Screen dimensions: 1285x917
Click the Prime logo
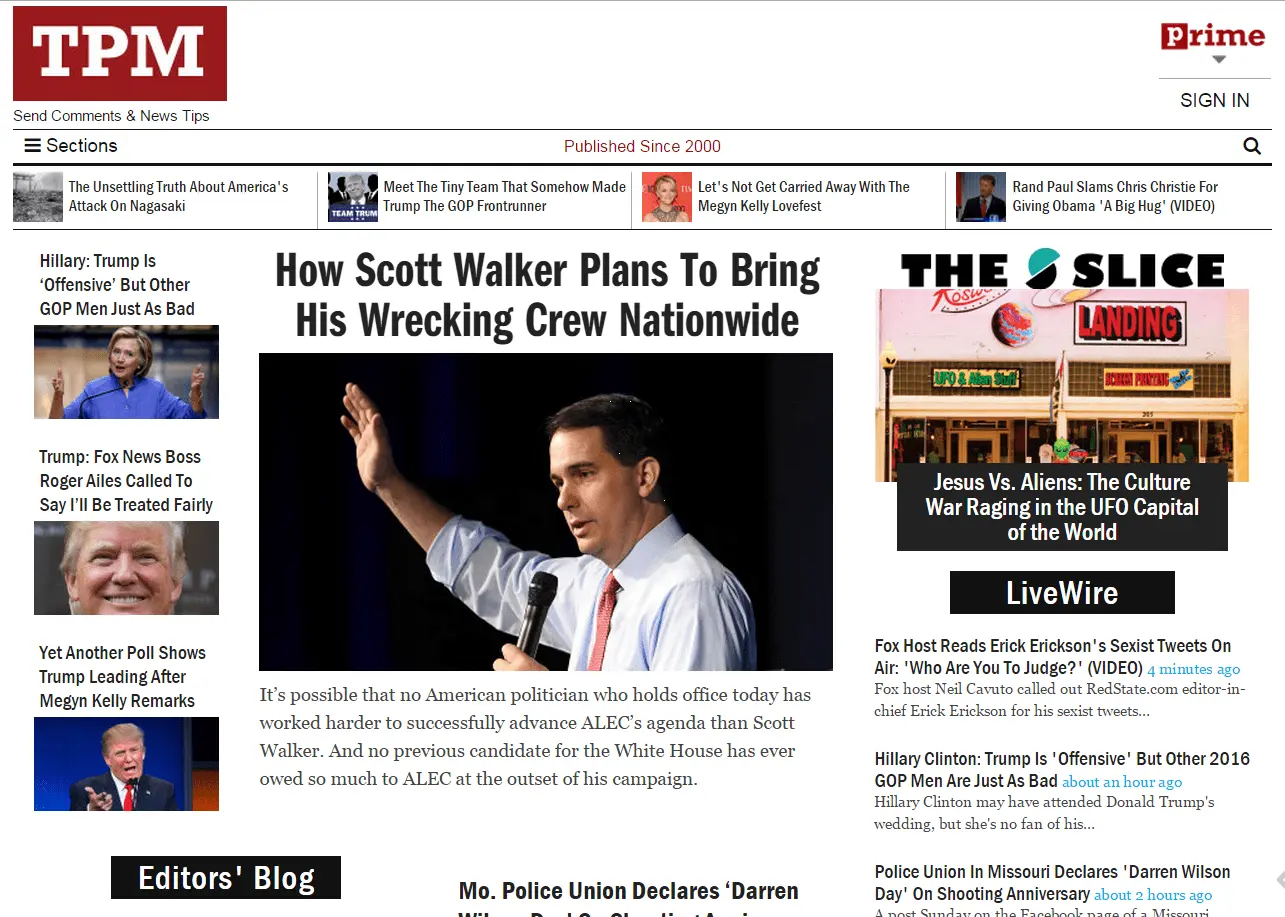[1213, 36]
